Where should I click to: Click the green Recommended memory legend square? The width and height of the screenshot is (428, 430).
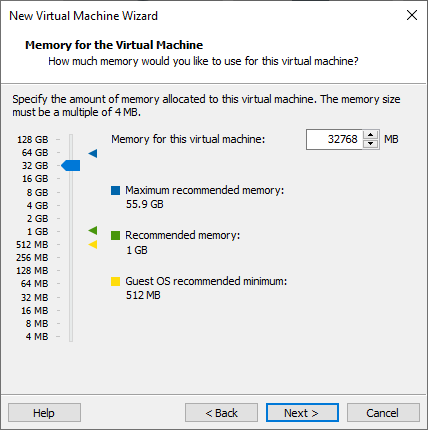click(115, 235)
